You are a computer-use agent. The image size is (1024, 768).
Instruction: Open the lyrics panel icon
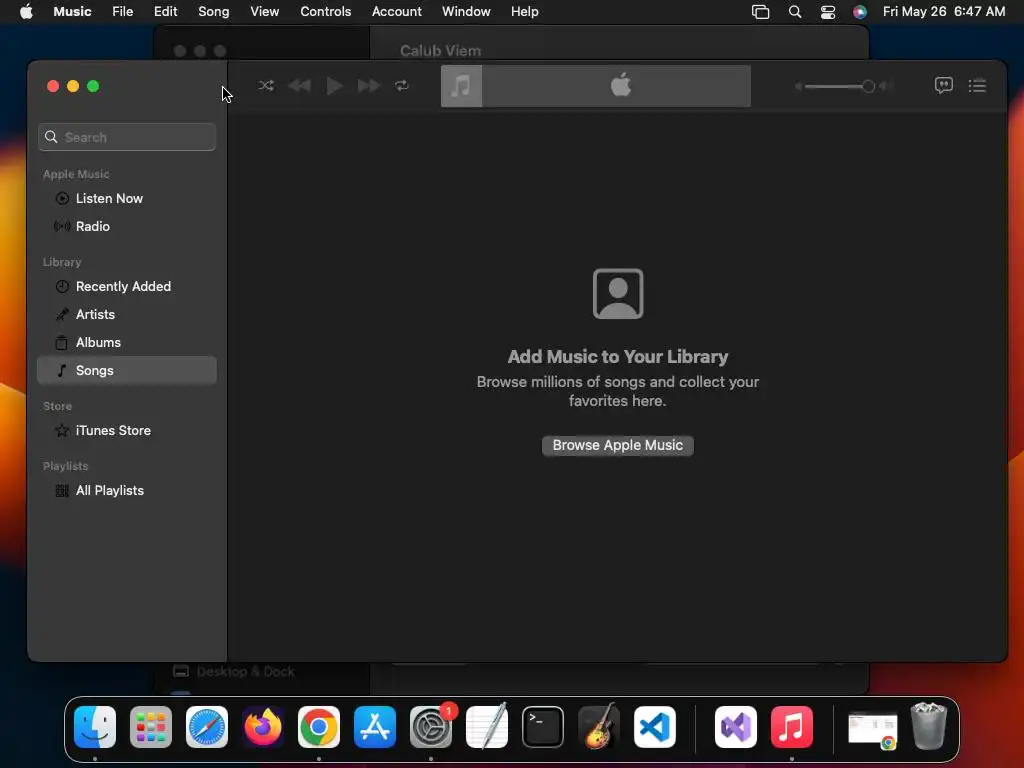click(x=944, y=86)
